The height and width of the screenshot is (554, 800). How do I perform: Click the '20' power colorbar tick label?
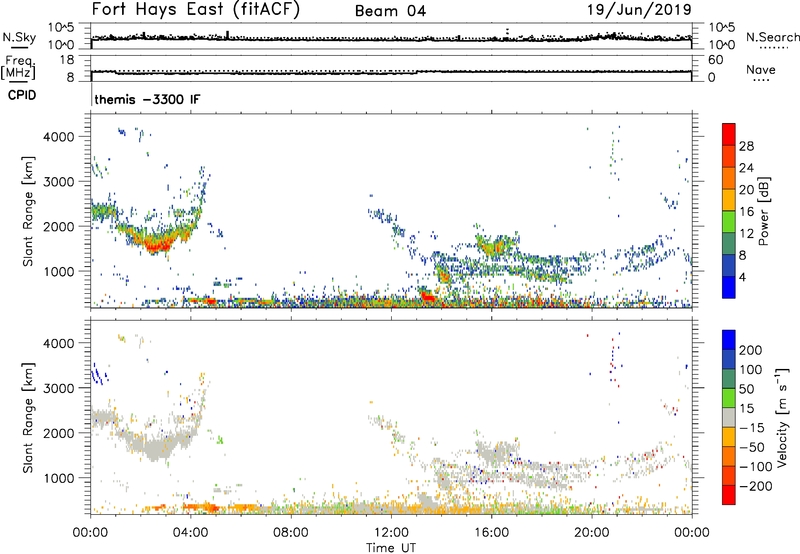pyautogui.click(x=746, y=190)
